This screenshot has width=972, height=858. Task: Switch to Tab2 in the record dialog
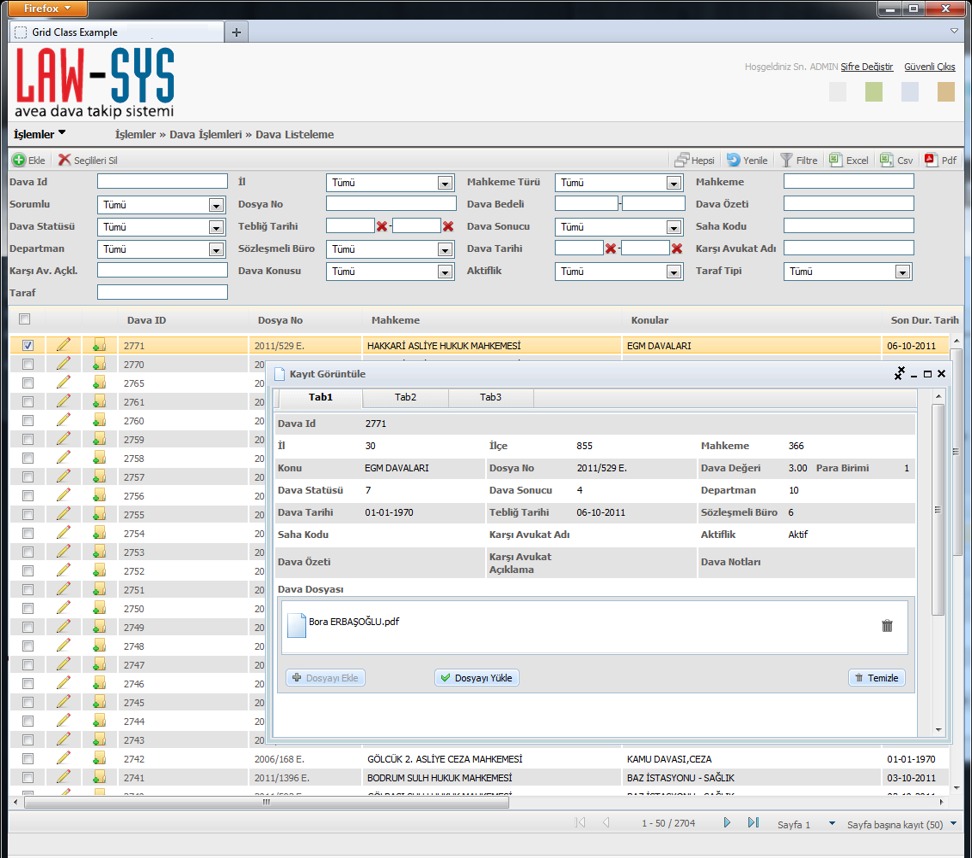[405, 397]
